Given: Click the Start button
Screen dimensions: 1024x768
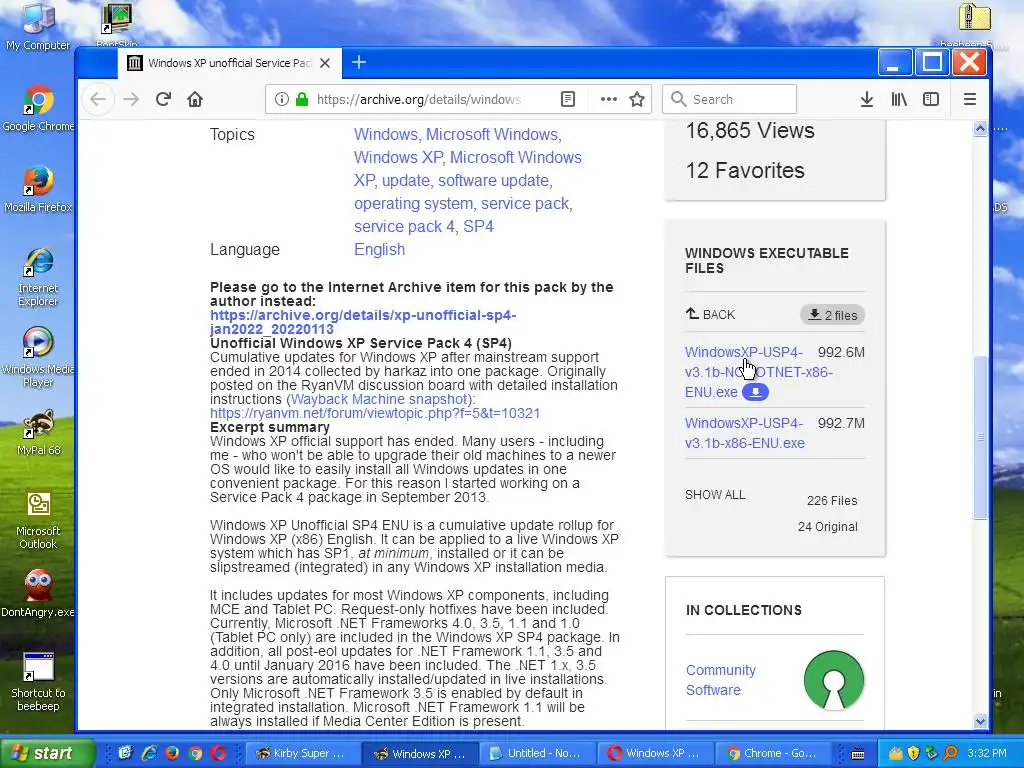Looking at the screenshot, I should pos(47,753).
